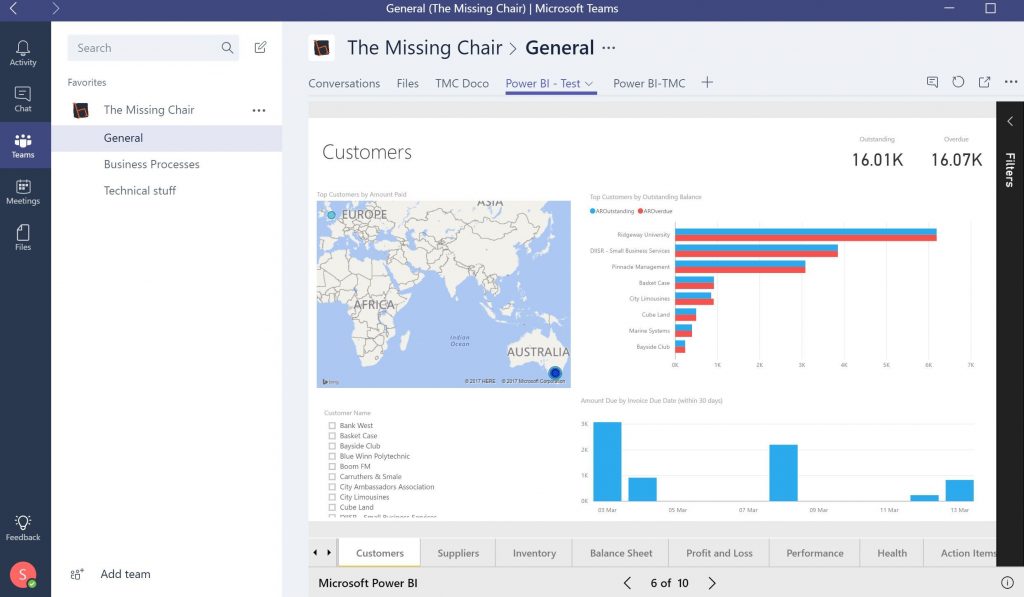Check the City Ambassadors Association box
Screen dimensions: 1024x597
(x=332, y=487)
